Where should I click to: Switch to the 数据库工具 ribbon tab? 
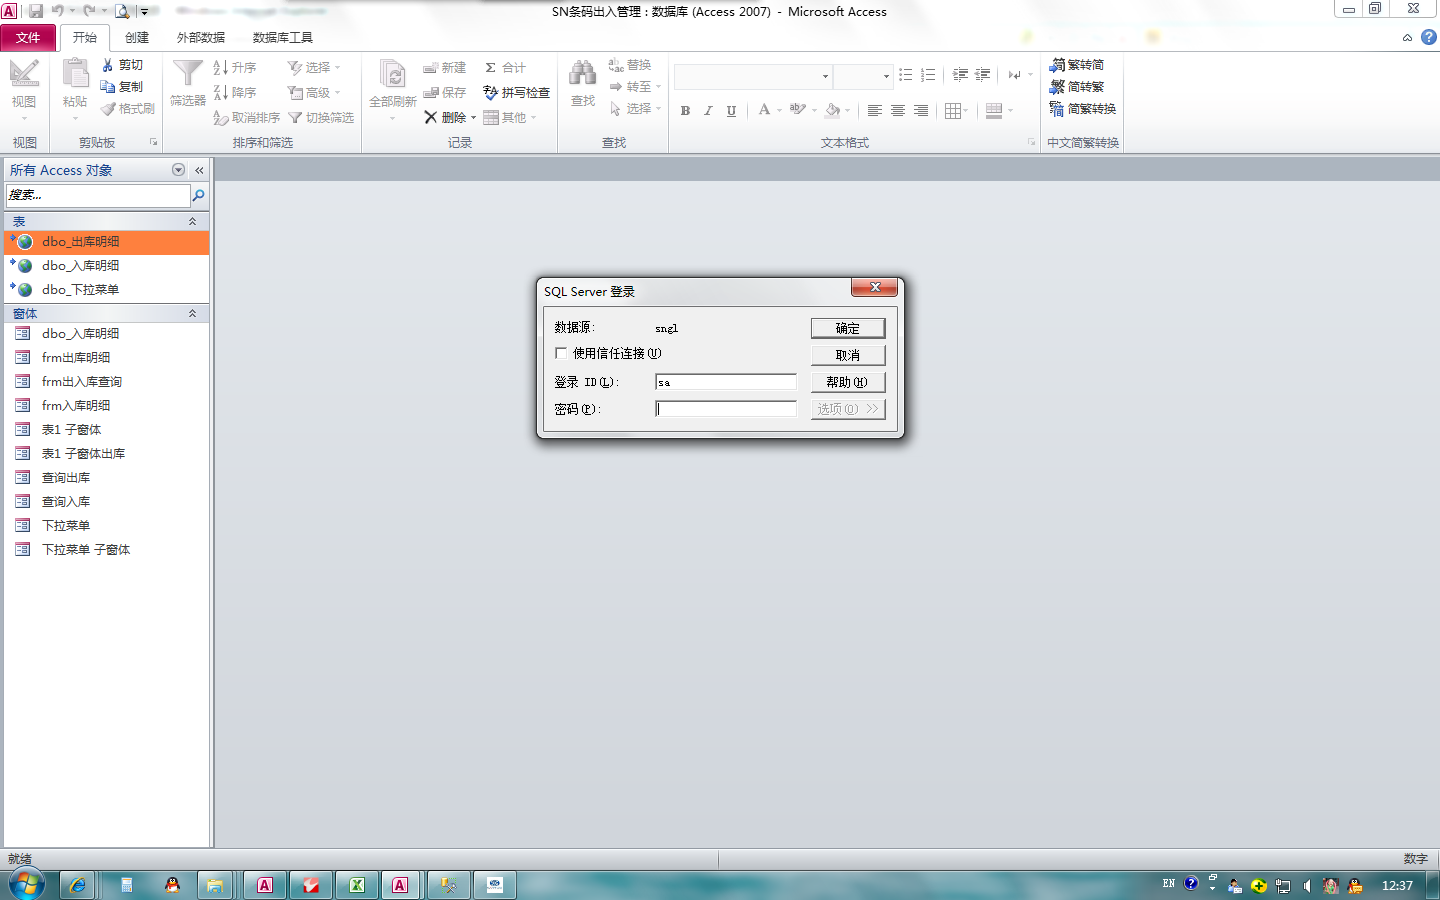coord(283,37)
